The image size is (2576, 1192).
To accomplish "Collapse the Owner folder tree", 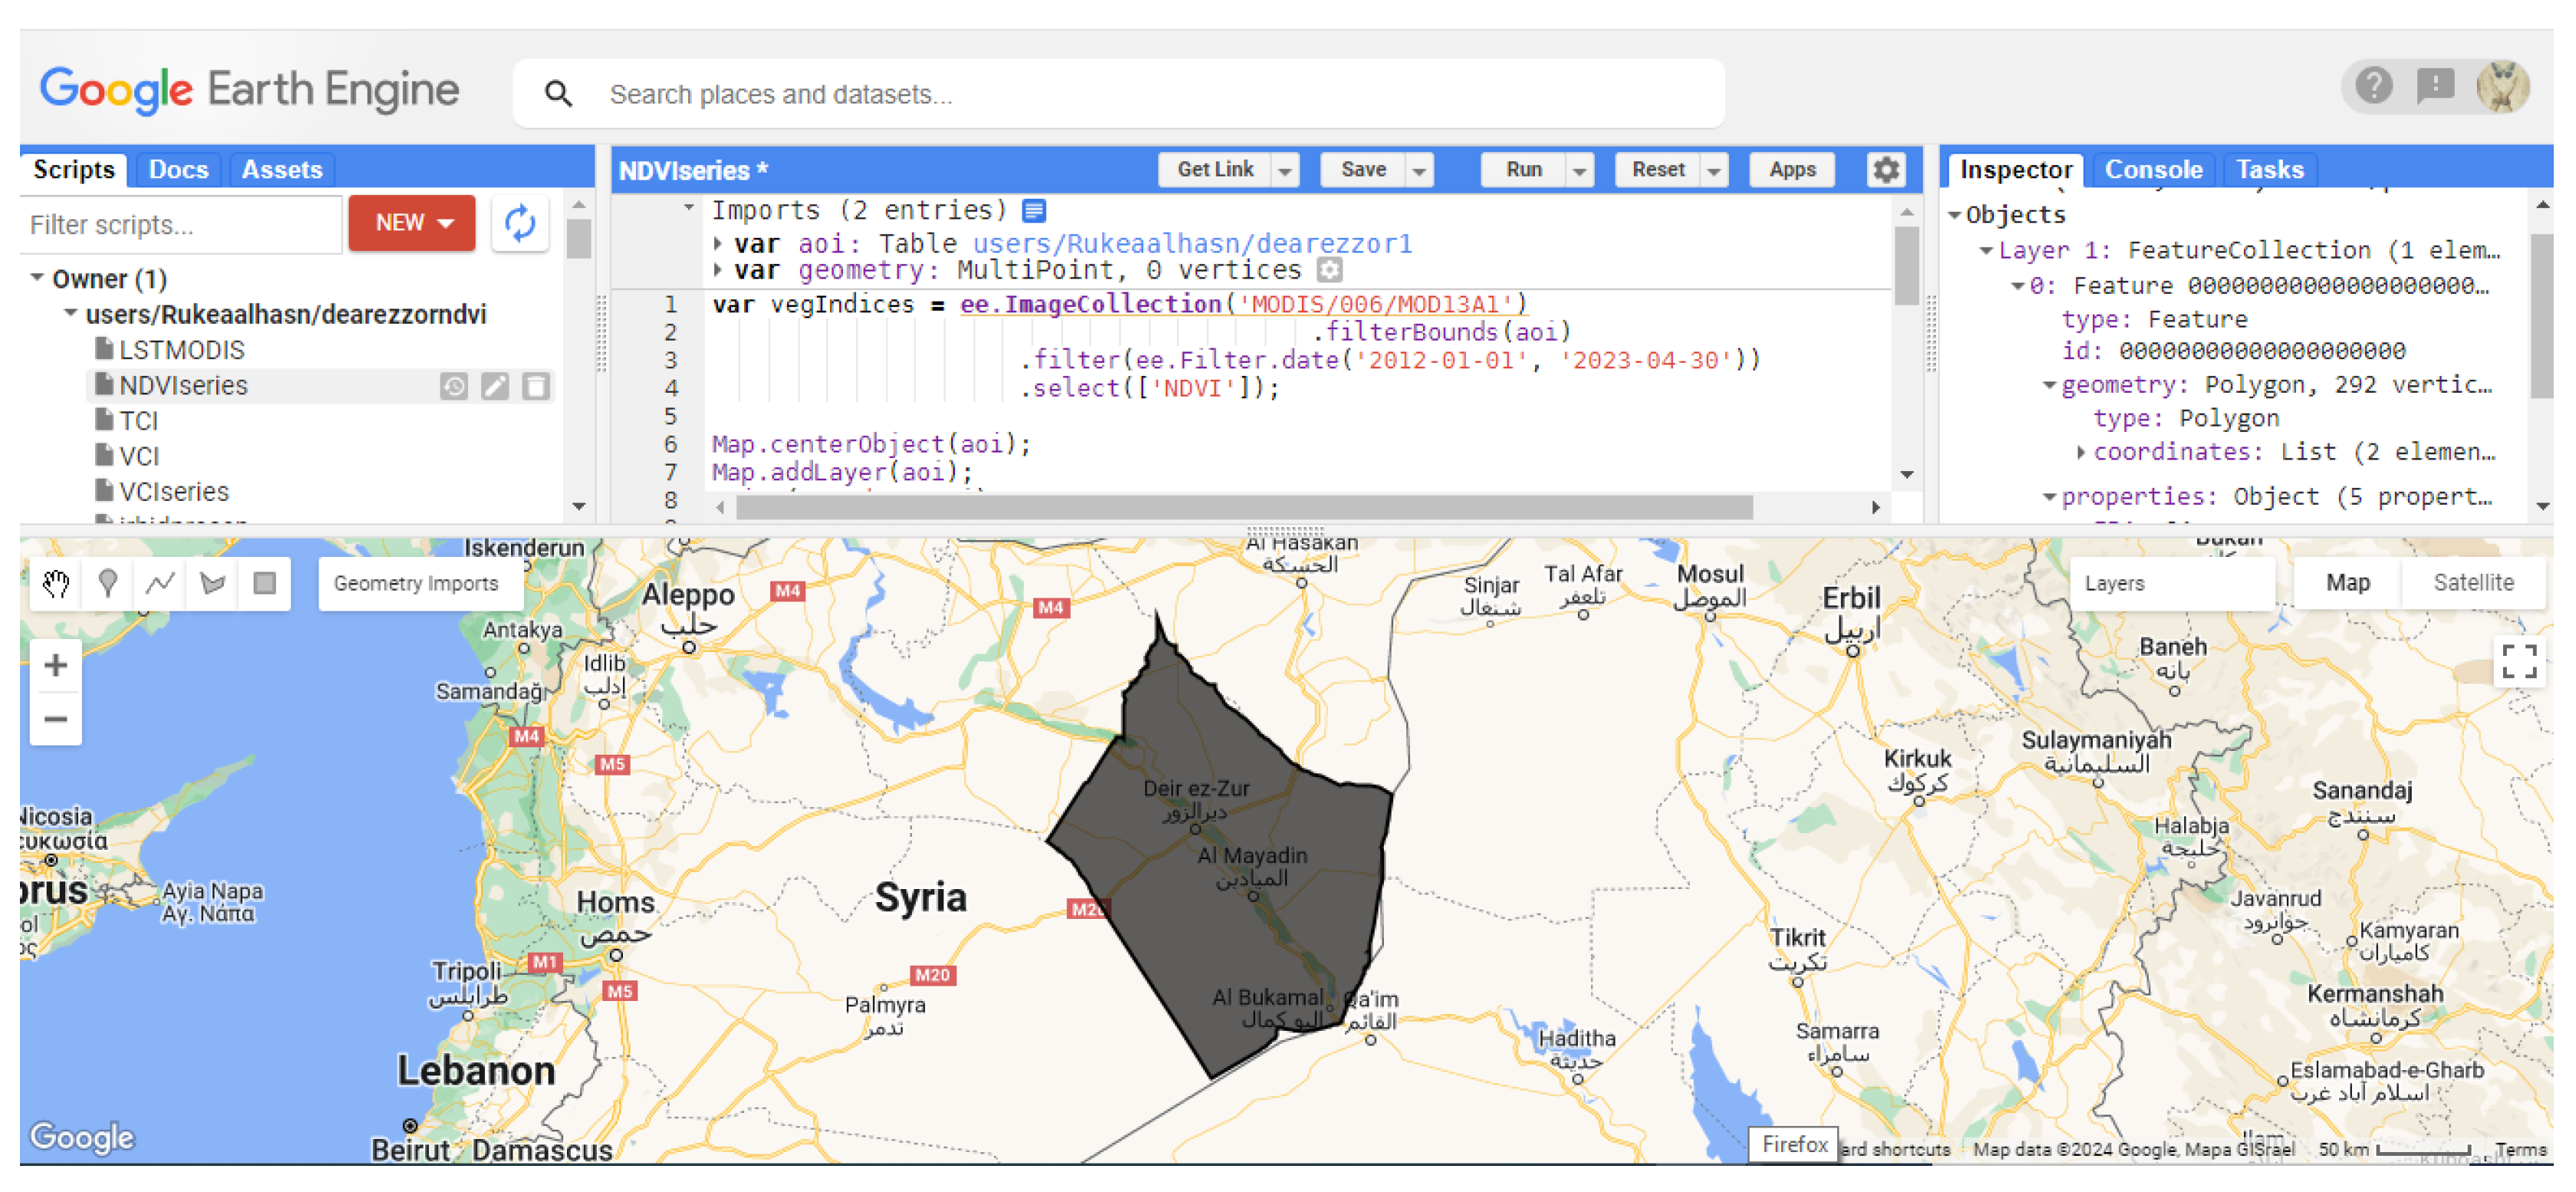I will pos(37,278).
